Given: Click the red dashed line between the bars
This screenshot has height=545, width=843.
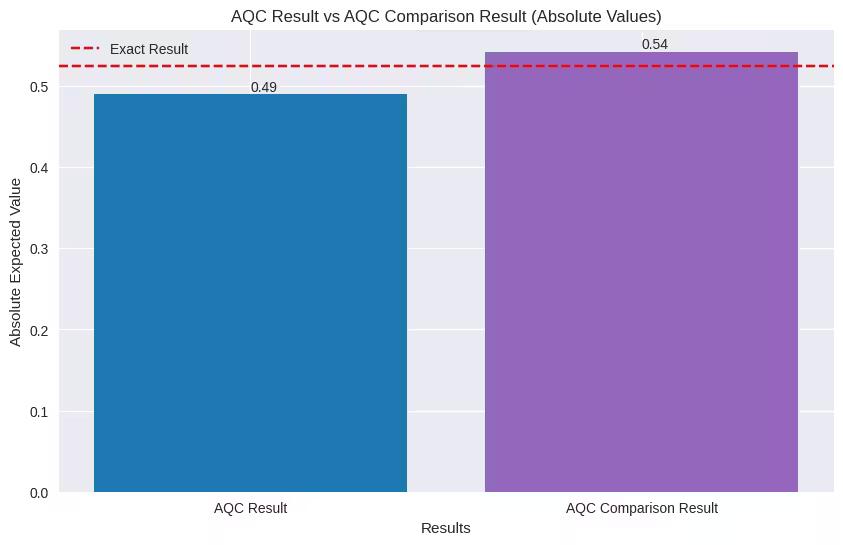Looking at the screenshot, I should coord(446,66).
